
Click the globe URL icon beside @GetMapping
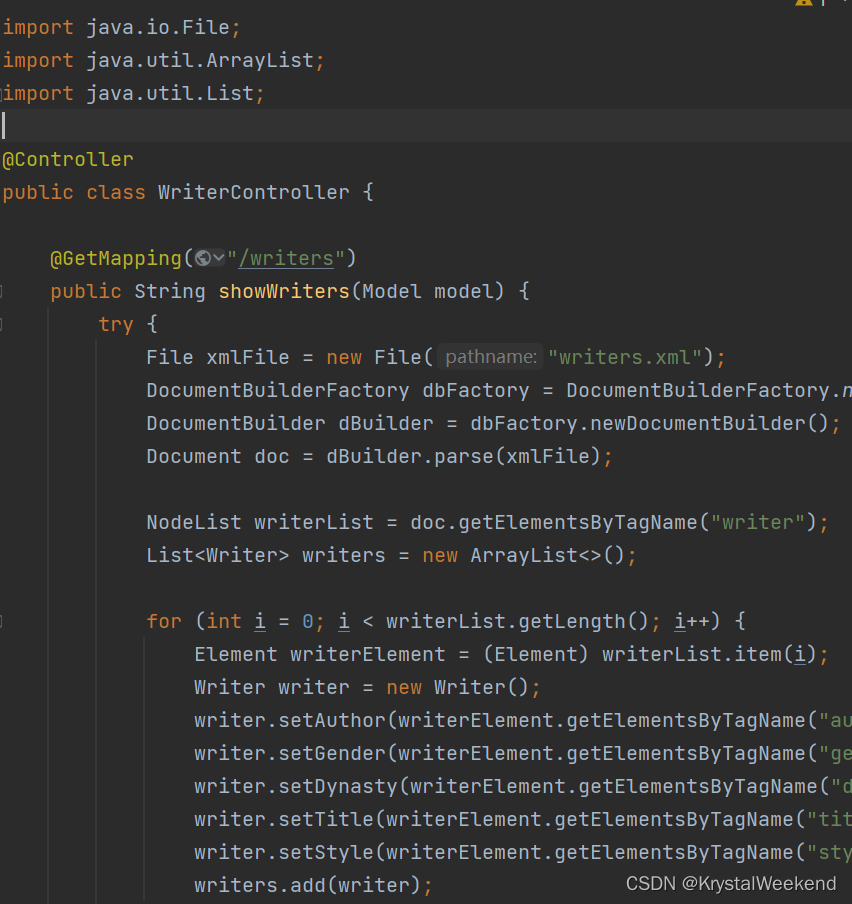point(202,258)
